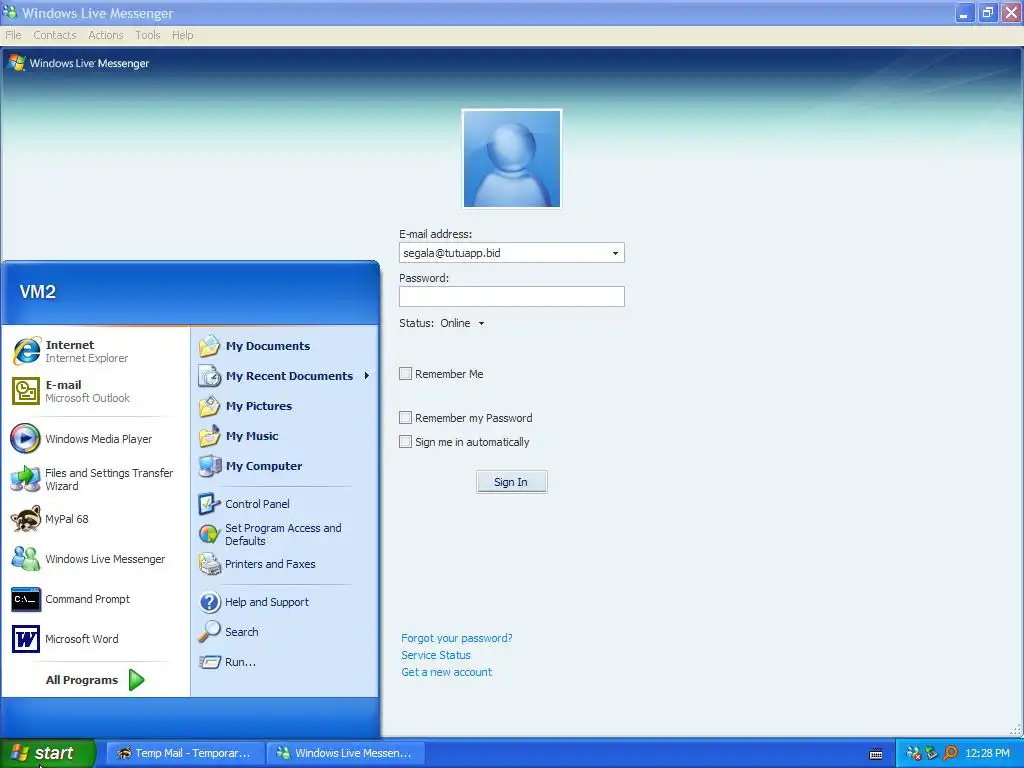1024x768 pixels.
Task: Open Printers and Faxes
Action: click(257, 564)
